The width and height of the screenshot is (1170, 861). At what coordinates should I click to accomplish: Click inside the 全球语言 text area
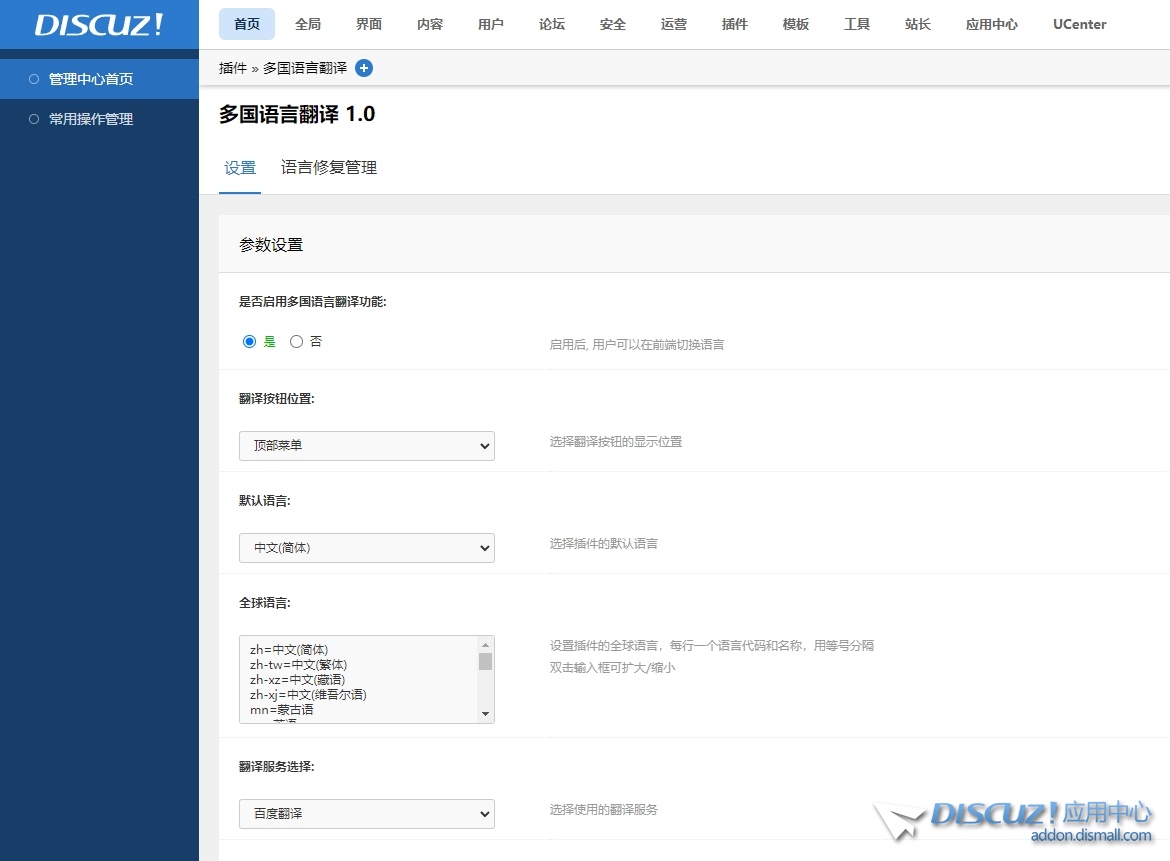coord(360,680)
